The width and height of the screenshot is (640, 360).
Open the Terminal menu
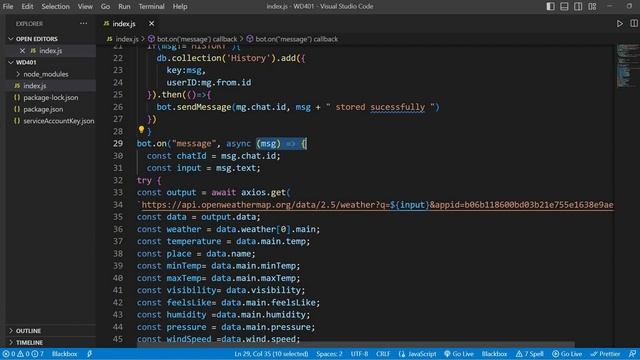point(151,7)
